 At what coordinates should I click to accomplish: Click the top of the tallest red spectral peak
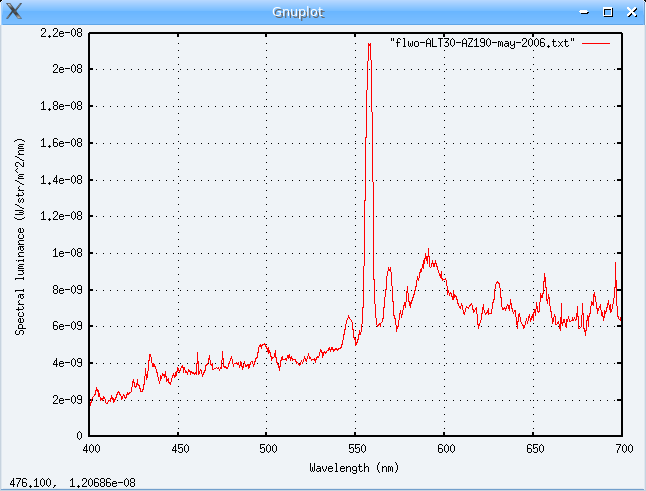coord(369,44)
